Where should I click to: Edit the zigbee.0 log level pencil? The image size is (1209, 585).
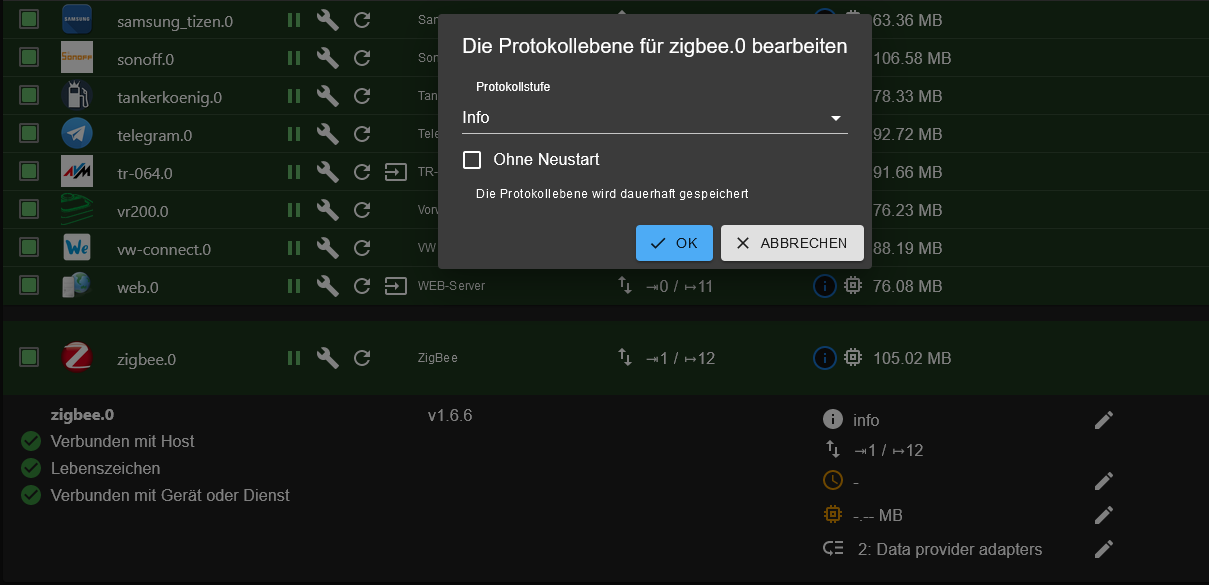1103,420
